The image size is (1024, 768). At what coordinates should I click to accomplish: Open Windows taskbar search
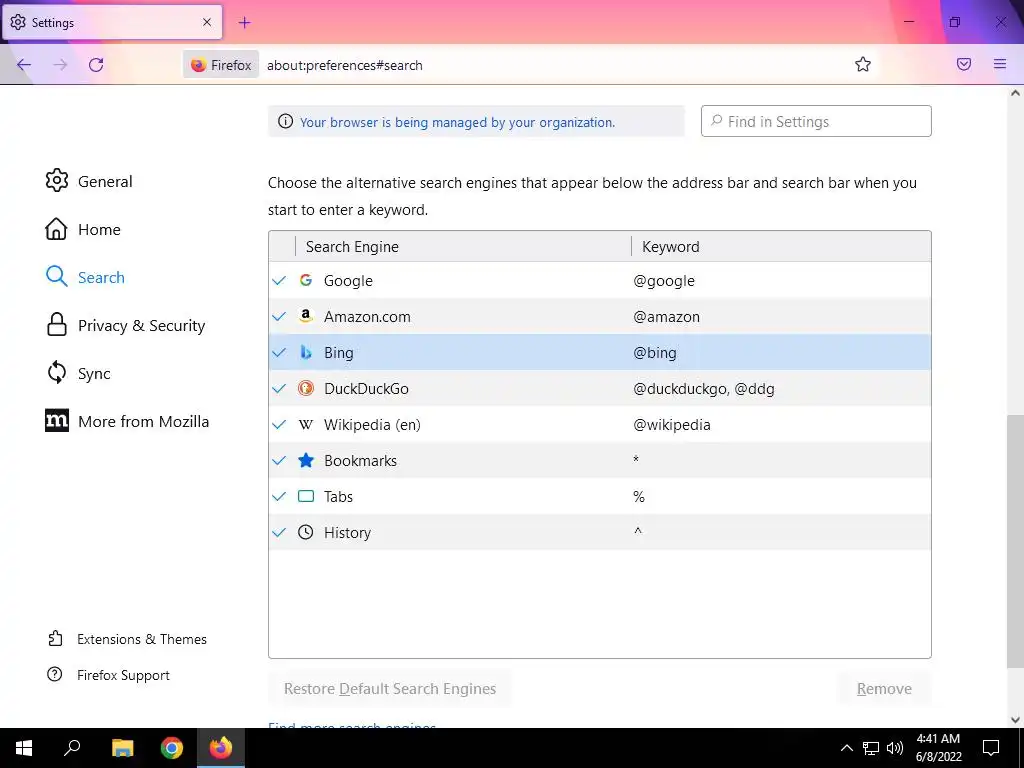click(72, 748)
